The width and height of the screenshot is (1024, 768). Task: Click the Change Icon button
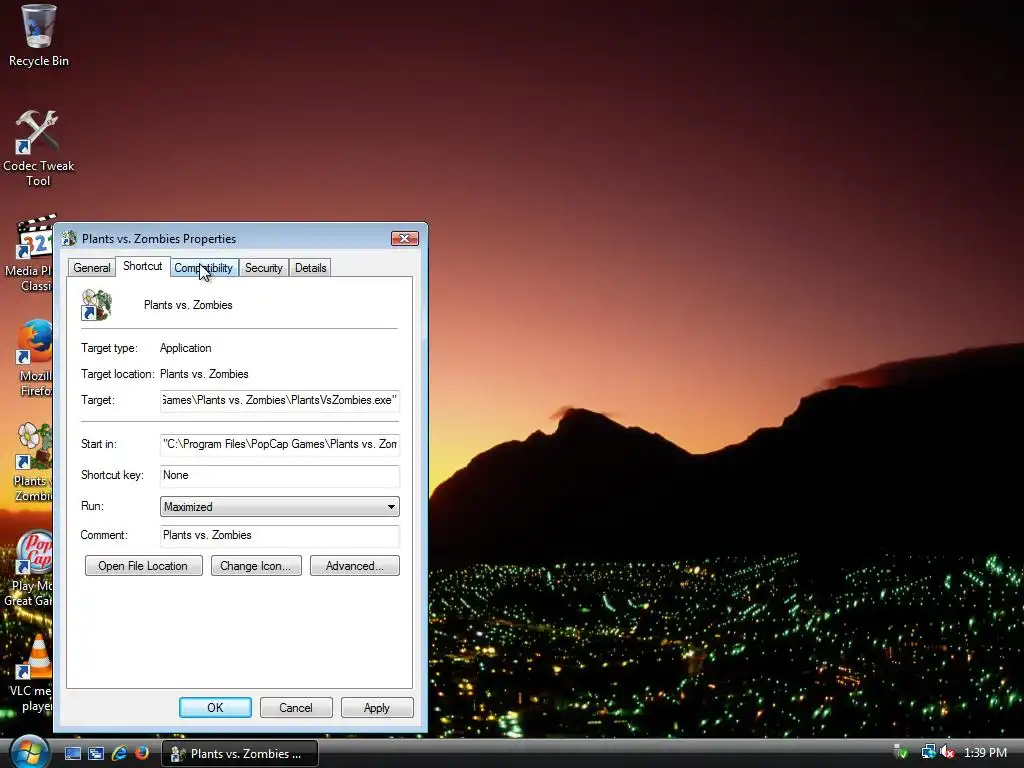coord(256,566)
